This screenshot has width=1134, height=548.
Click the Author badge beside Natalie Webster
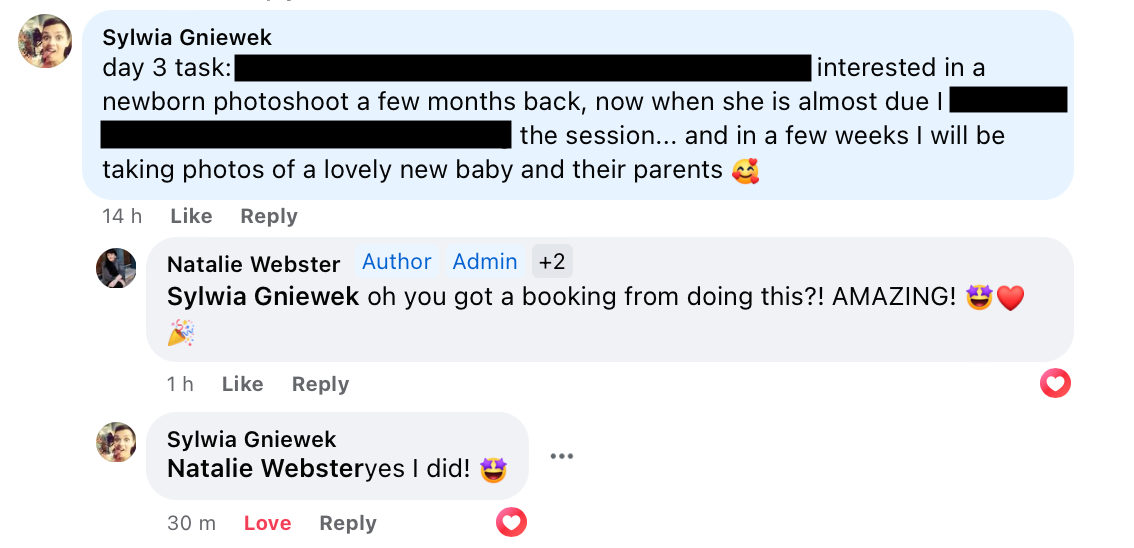click(396, 262)
